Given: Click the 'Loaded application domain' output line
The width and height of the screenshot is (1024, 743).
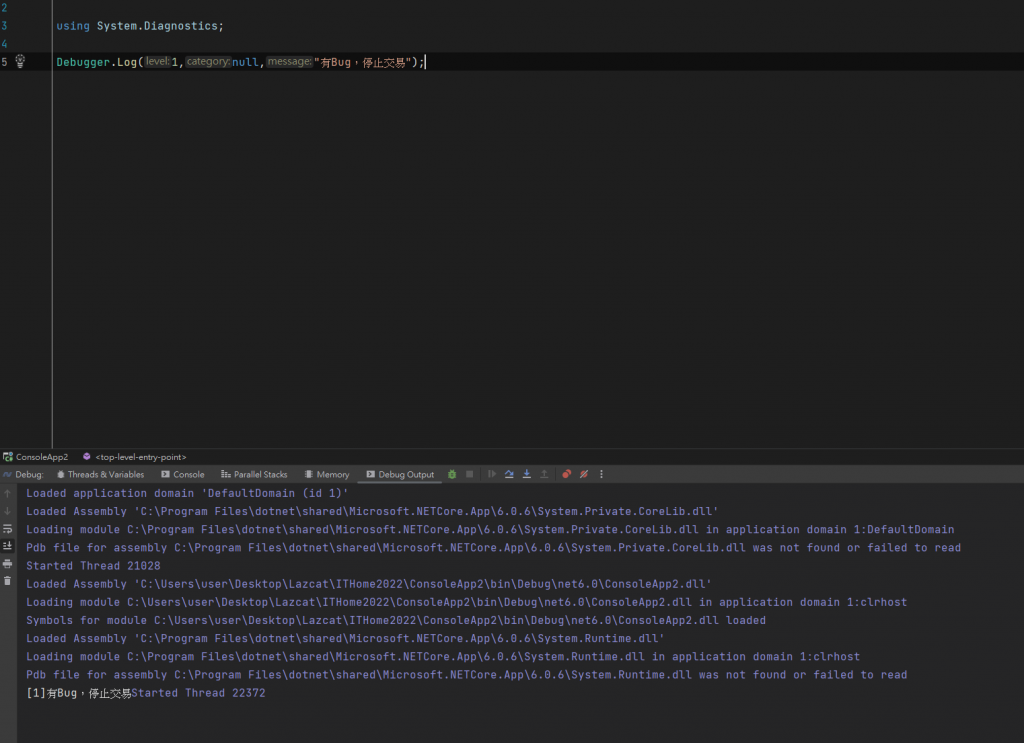Looking at the screenshot, I should point(187,494).
